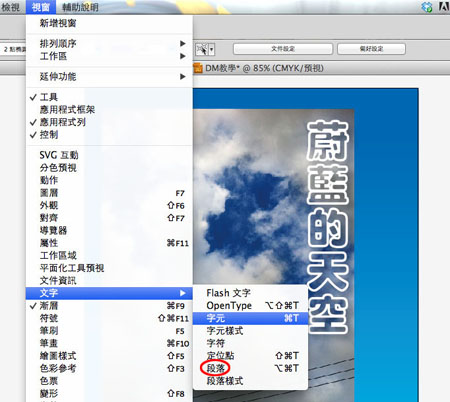Close the open 視窗 menu from the menu bar
This screenshot has width=450, height=402.
(41, 7)
